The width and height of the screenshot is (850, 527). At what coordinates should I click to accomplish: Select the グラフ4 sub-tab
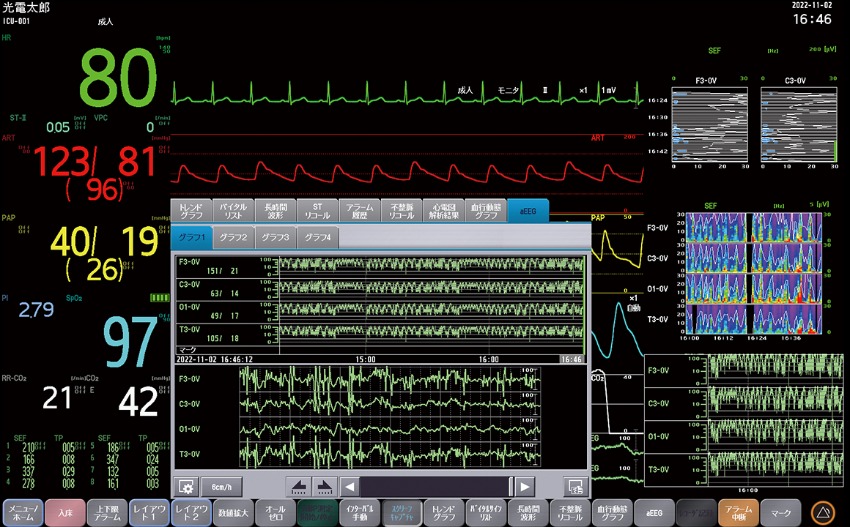tap(318, 237)
